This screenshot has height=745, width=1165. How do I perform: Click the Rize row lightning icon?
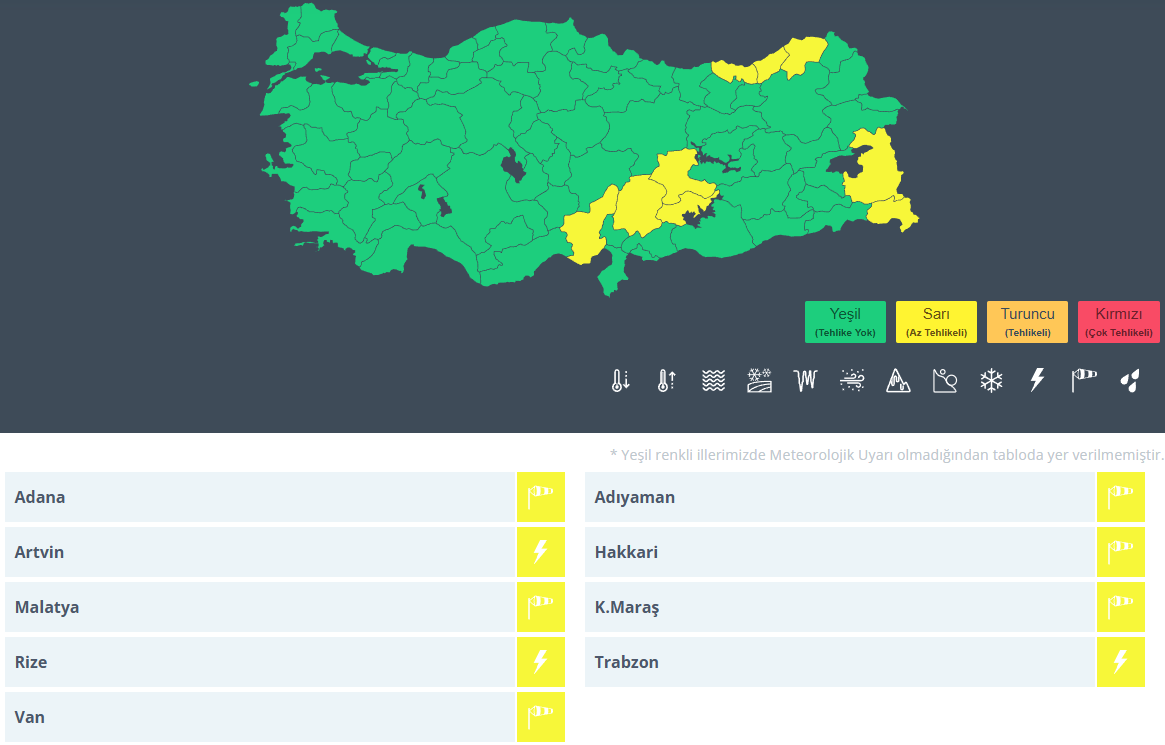pos(541,662)
